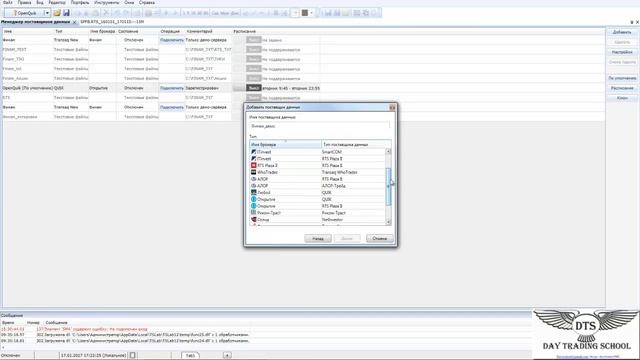Switch to the SPFB.RTS chart tab
This screenshot has height=360, width=640.
(112, 22)
